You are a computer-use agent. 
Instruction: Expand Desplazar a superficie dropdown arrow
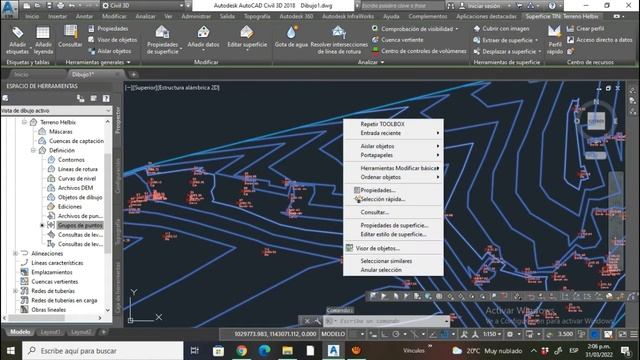[x=540, y=51]
